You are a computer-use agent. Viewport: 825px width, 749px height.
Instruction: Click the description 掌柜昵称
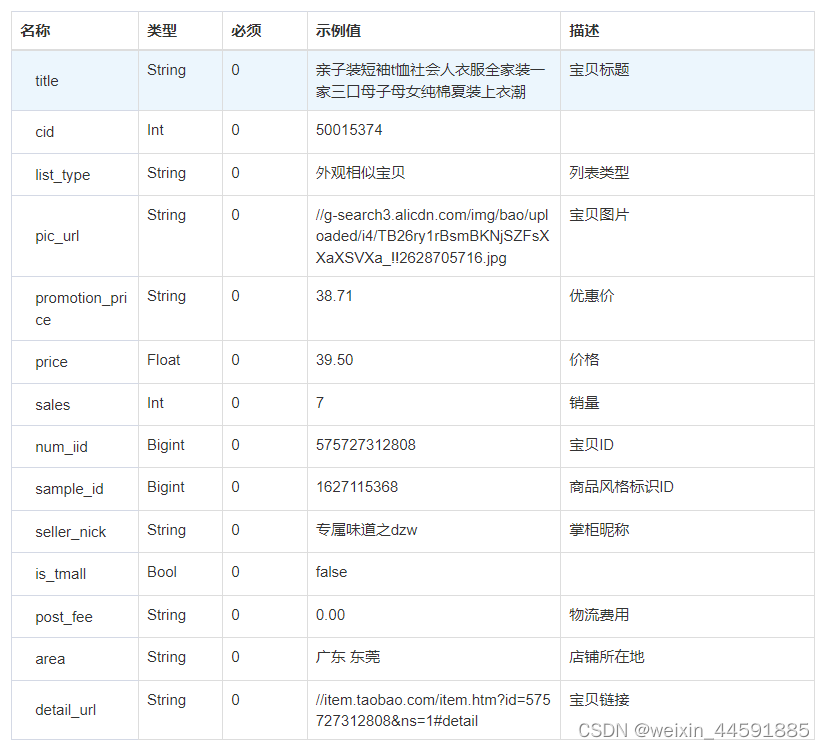click(x=599, y=530)
